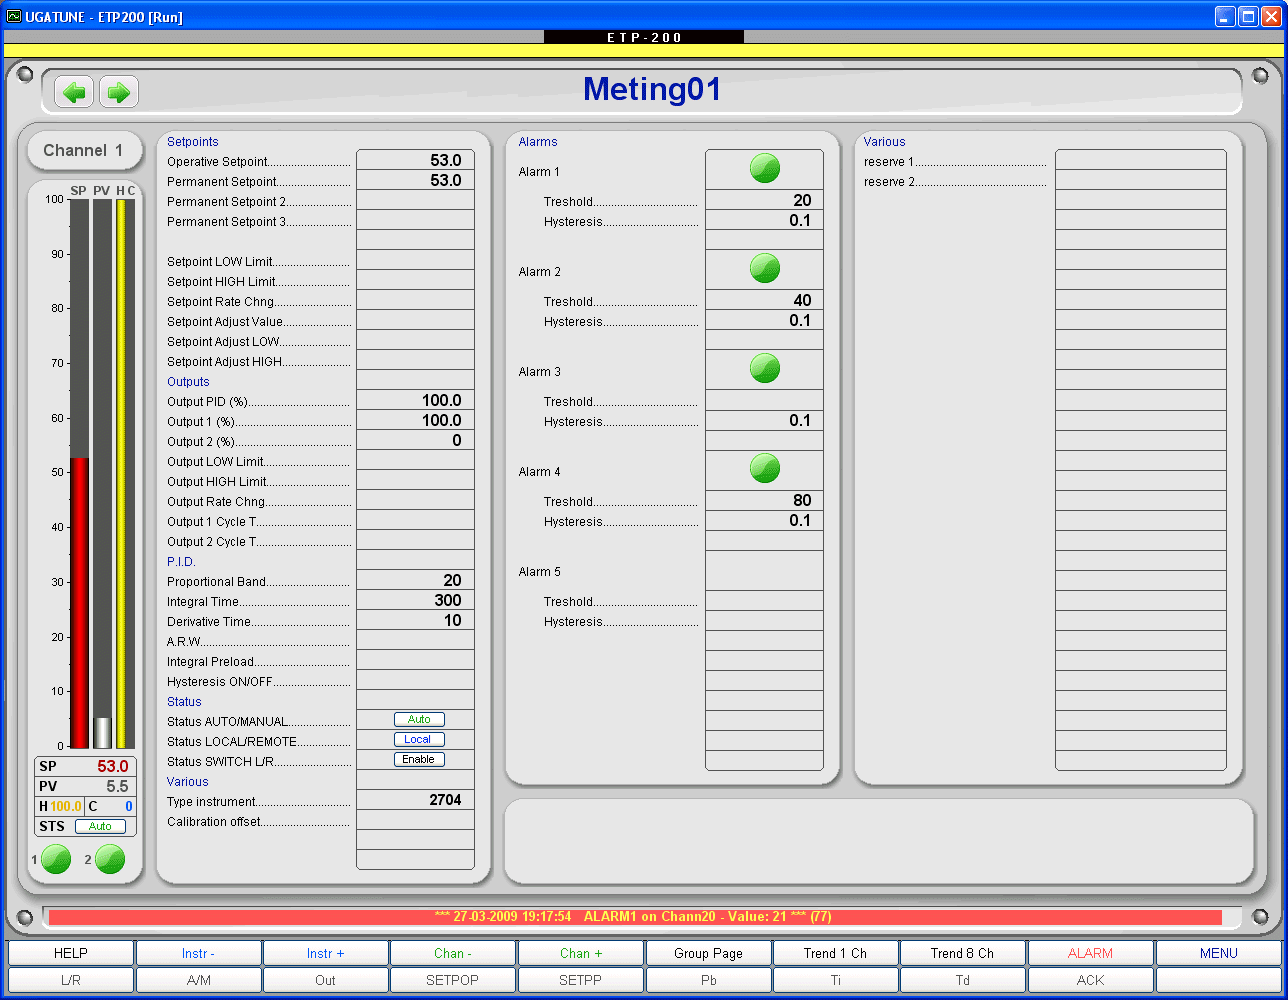This screenshot has height=1000, width=1288.
Task: Switch to previous channel with Chan -
Action: tap(453, 953)
